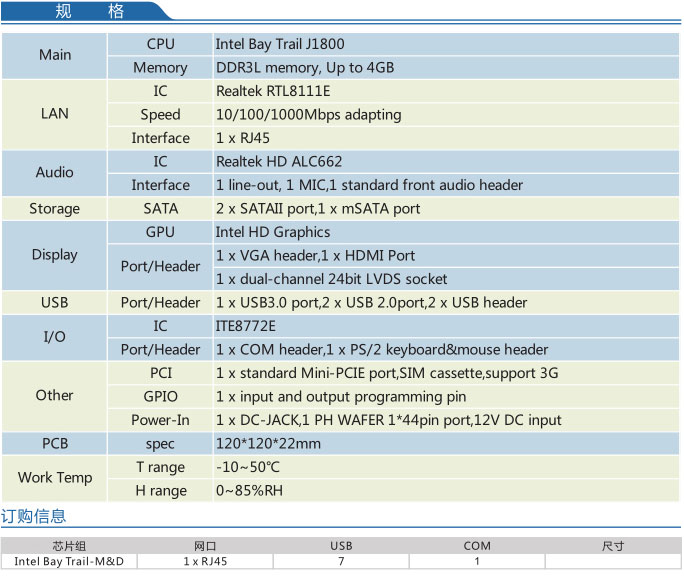Click the Work Temp category cell
The image size is (684, 576).
tap(55, 478)
